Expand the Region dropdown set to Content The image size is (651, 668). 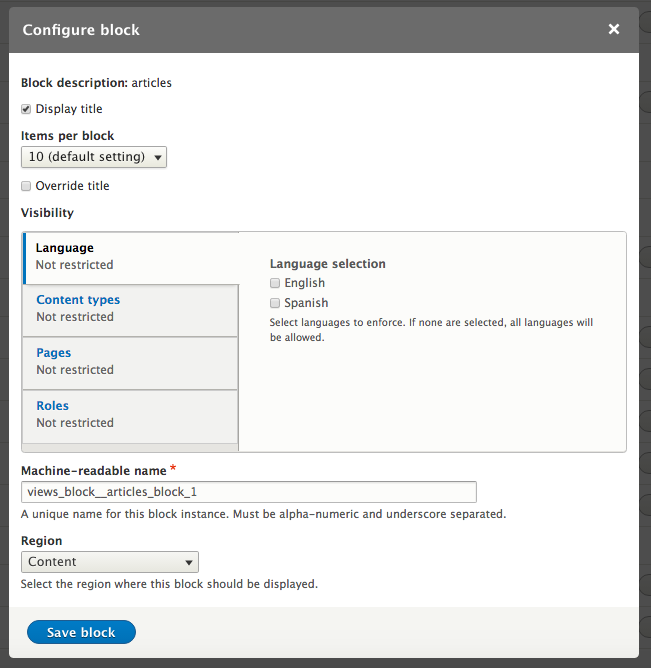point(110,562)
